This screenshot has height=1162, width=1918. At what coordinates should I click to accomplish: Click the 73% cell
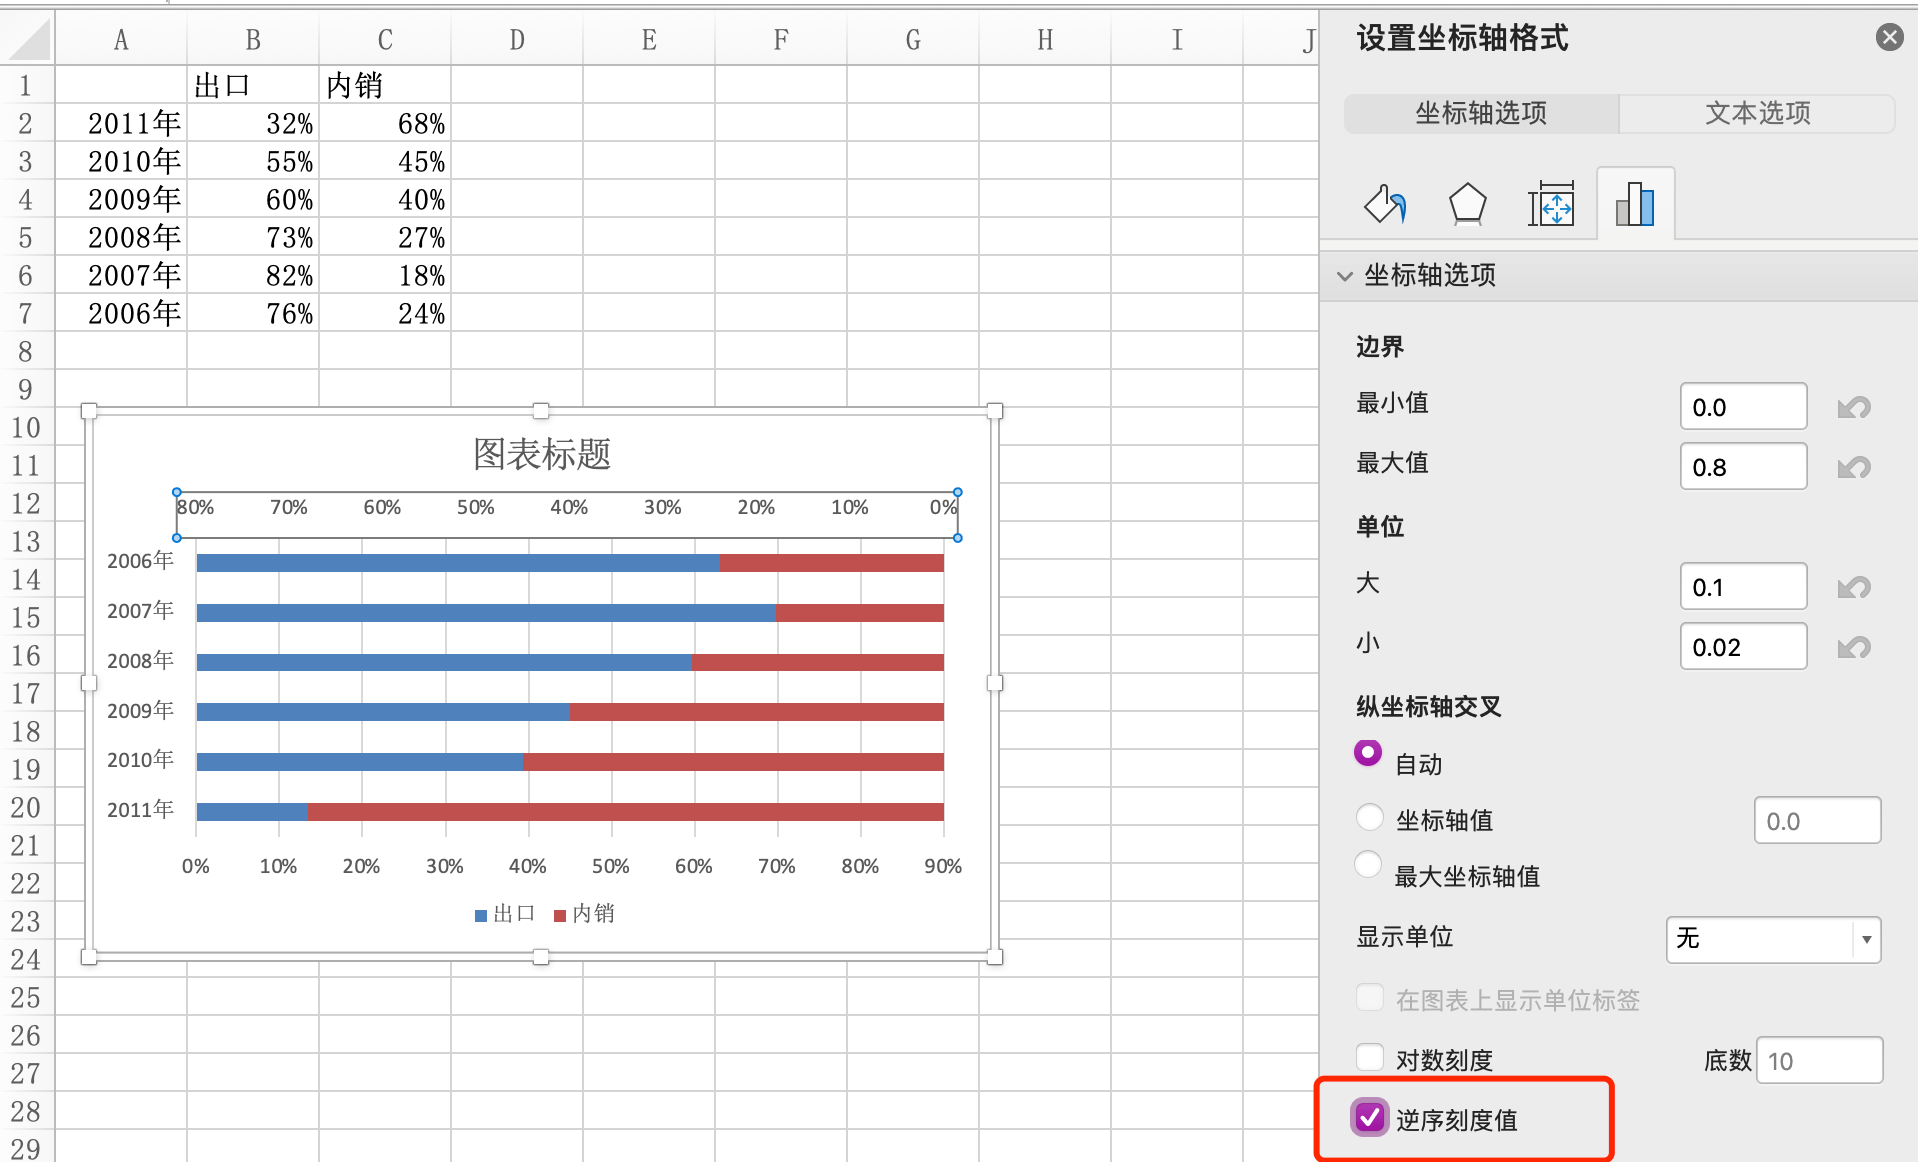pos(253,238)
